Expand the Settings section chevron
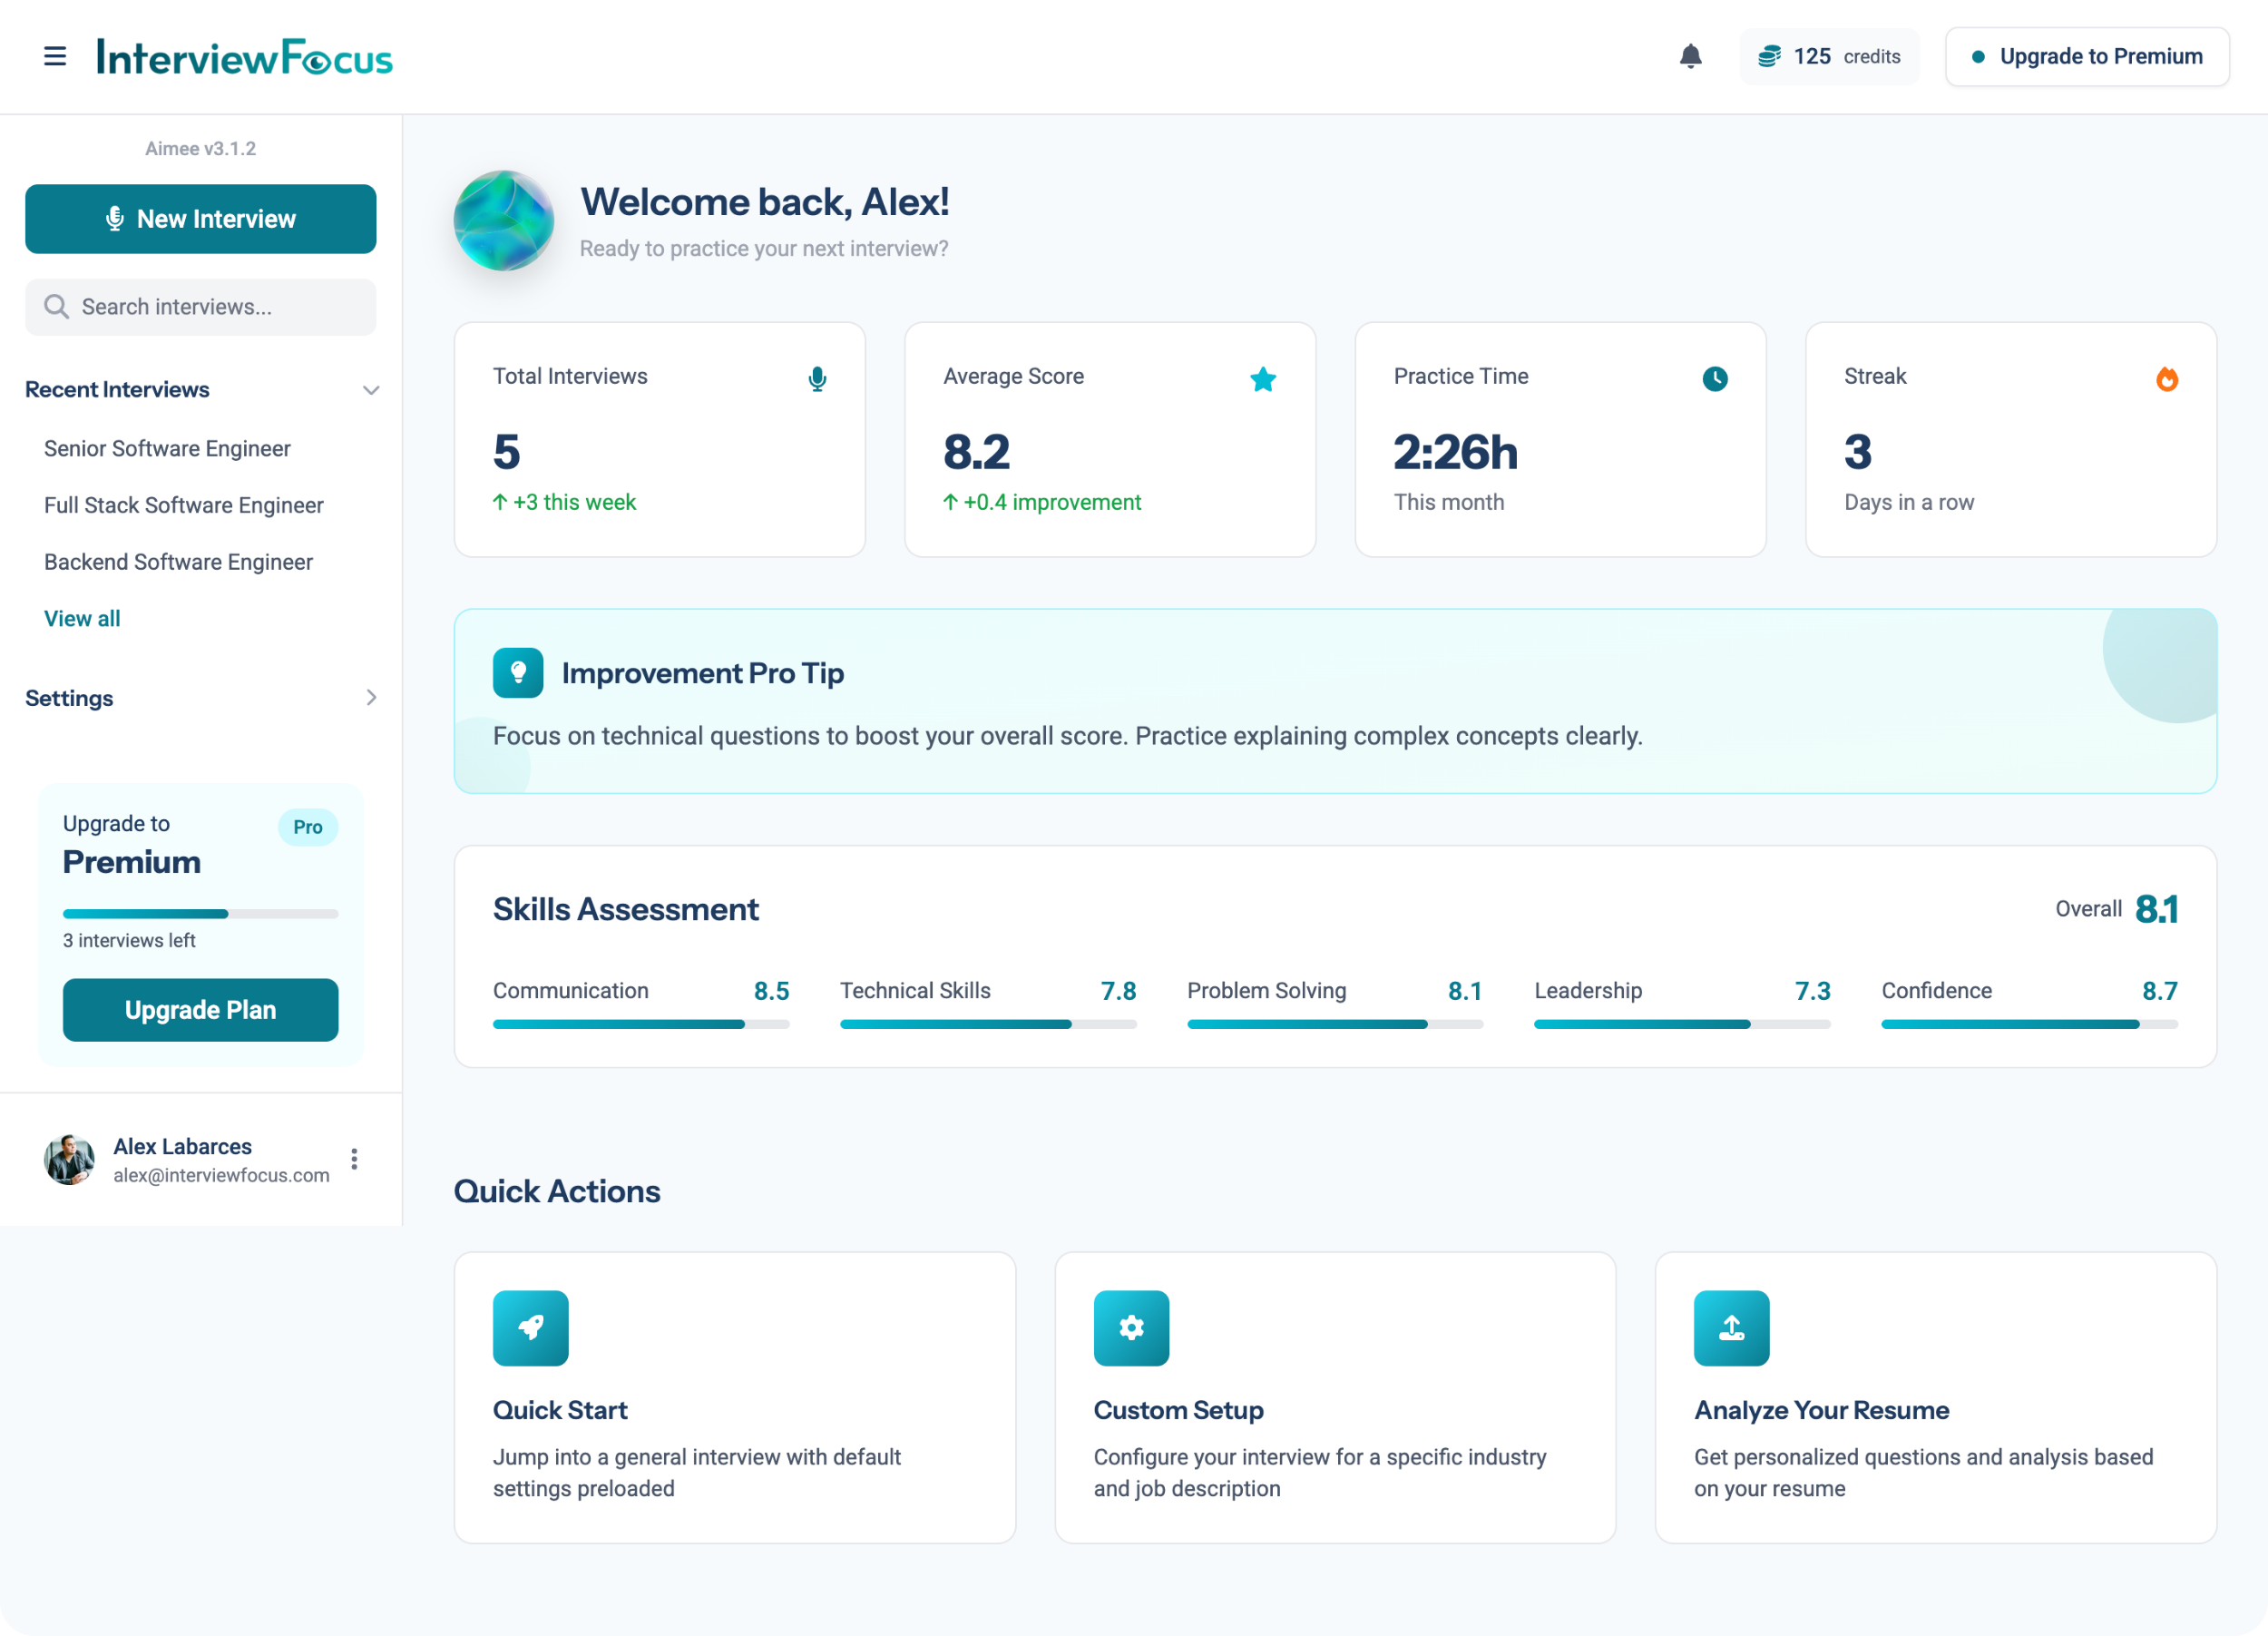The height and width of the screenshot is (1636, 2268). (371, 698)
